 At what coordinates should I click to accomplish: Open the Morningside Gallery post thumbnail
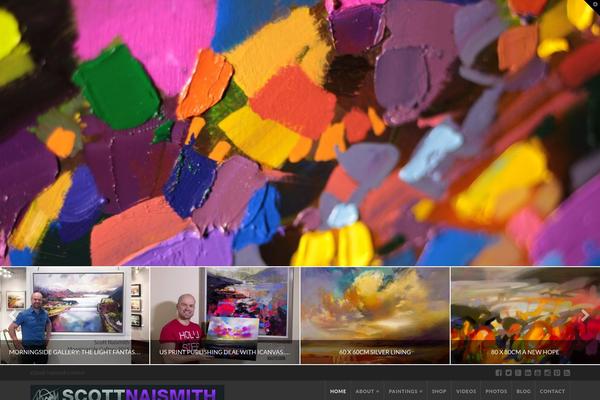[75, 315]
